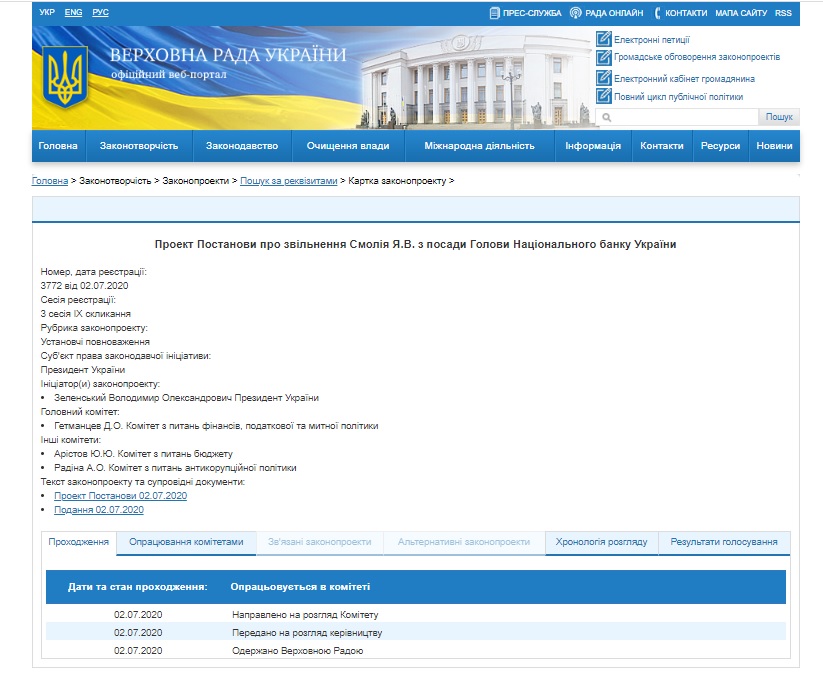Click the Rada Online broadcast icon
The image size is (823, 683).
point(576,13)
